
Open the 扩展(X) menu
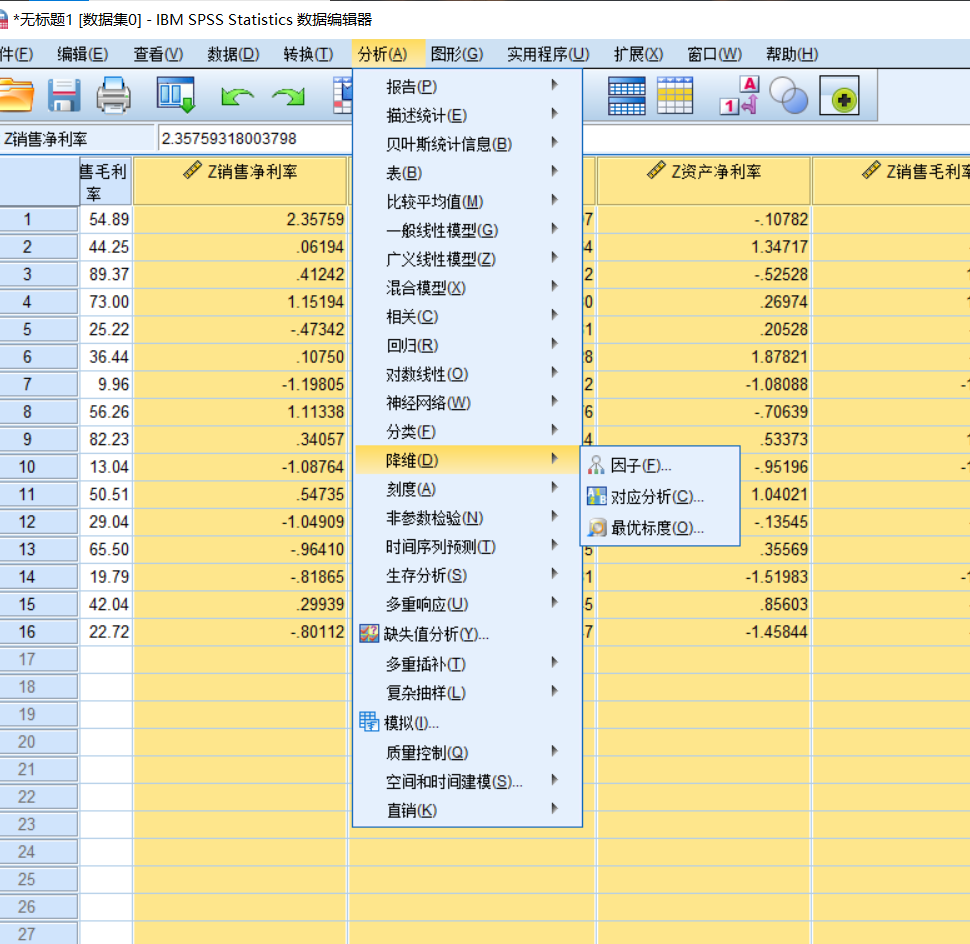638,54
